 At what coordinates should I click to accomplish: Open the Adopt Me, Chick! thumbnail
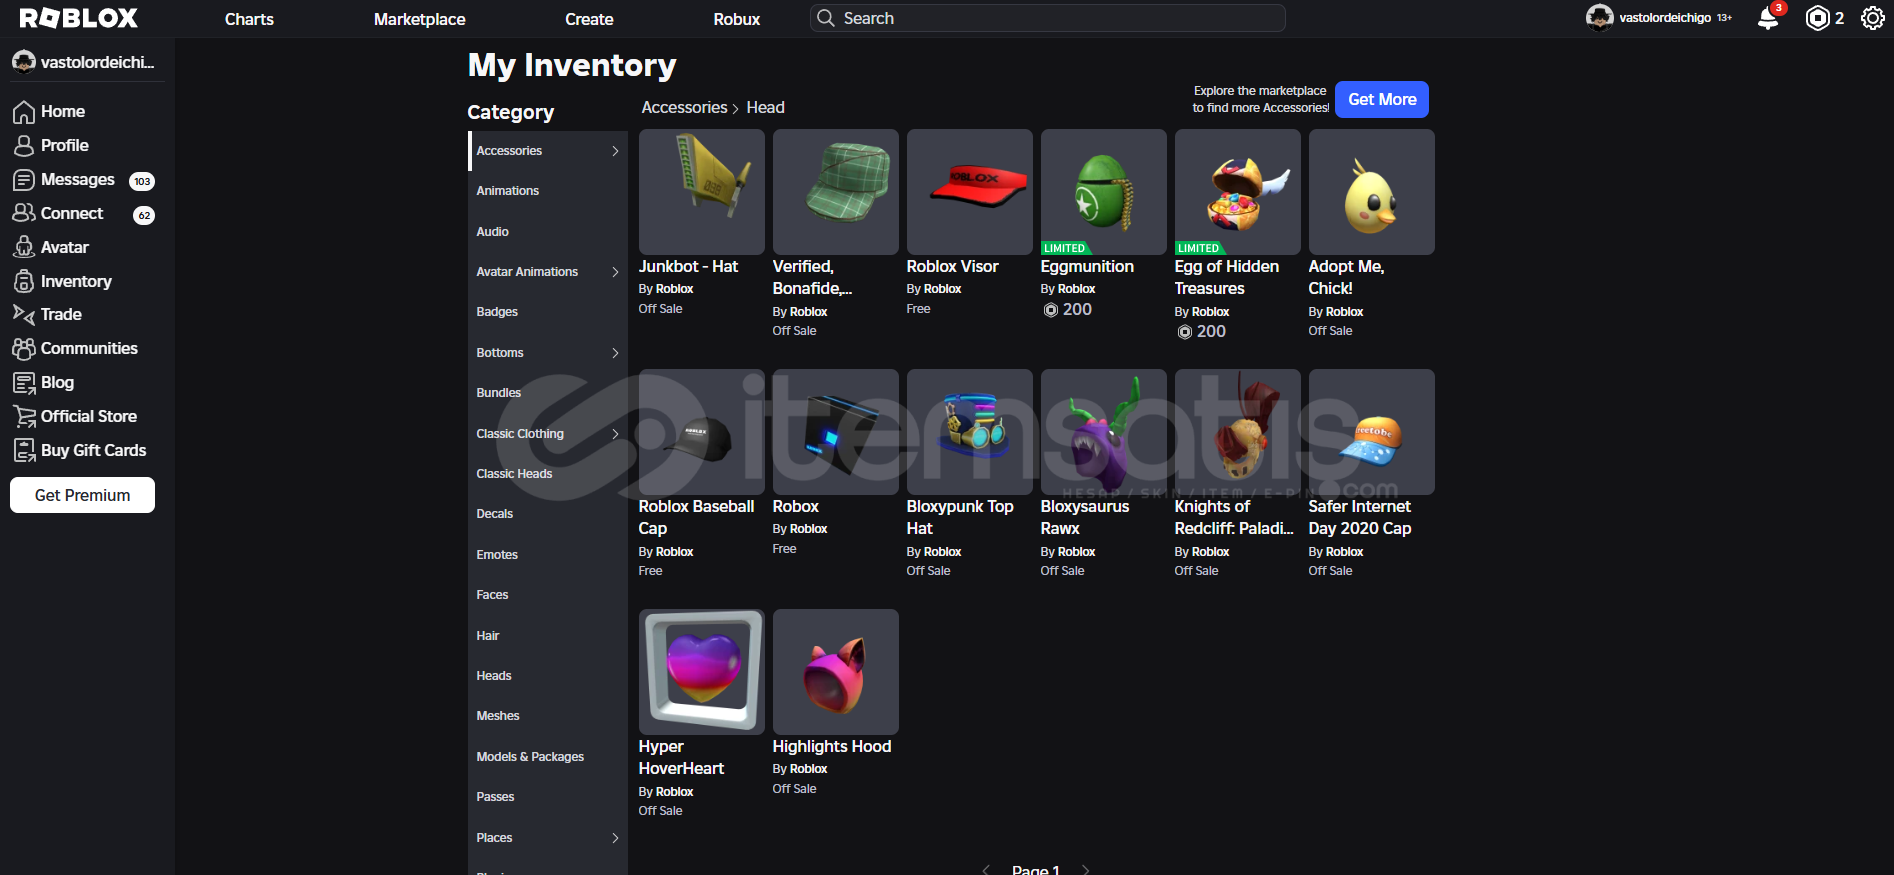(x=1372, y=192)
